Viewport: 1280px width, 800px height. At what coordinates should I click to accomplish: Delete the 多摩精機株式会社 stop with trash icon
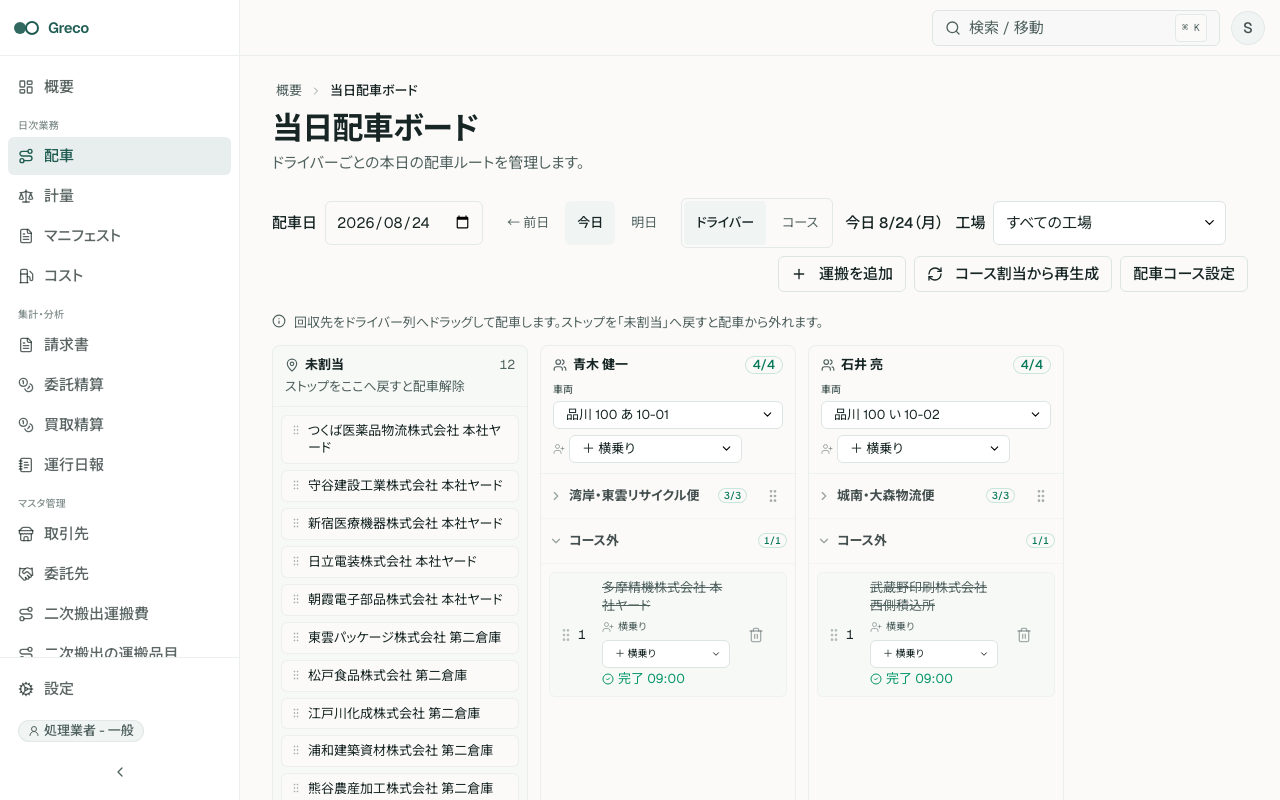[756, 635]
